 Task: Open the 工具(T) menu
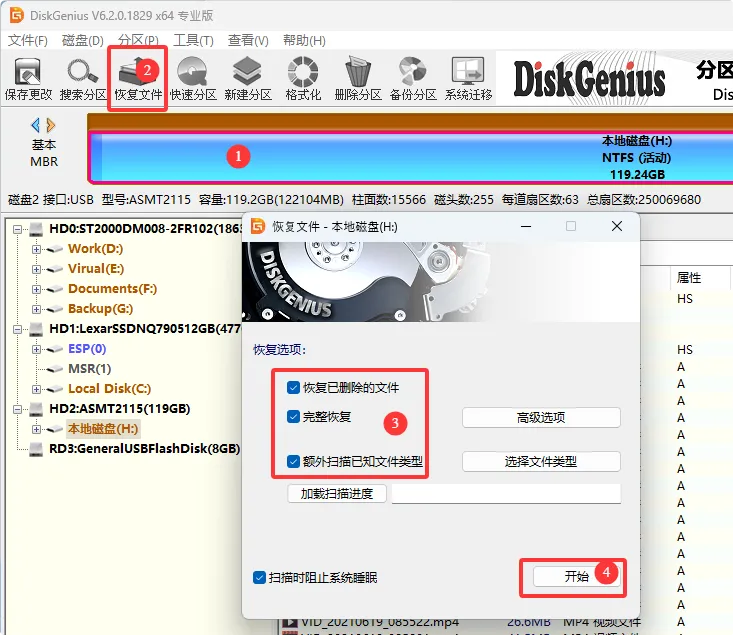coord(193,41)
